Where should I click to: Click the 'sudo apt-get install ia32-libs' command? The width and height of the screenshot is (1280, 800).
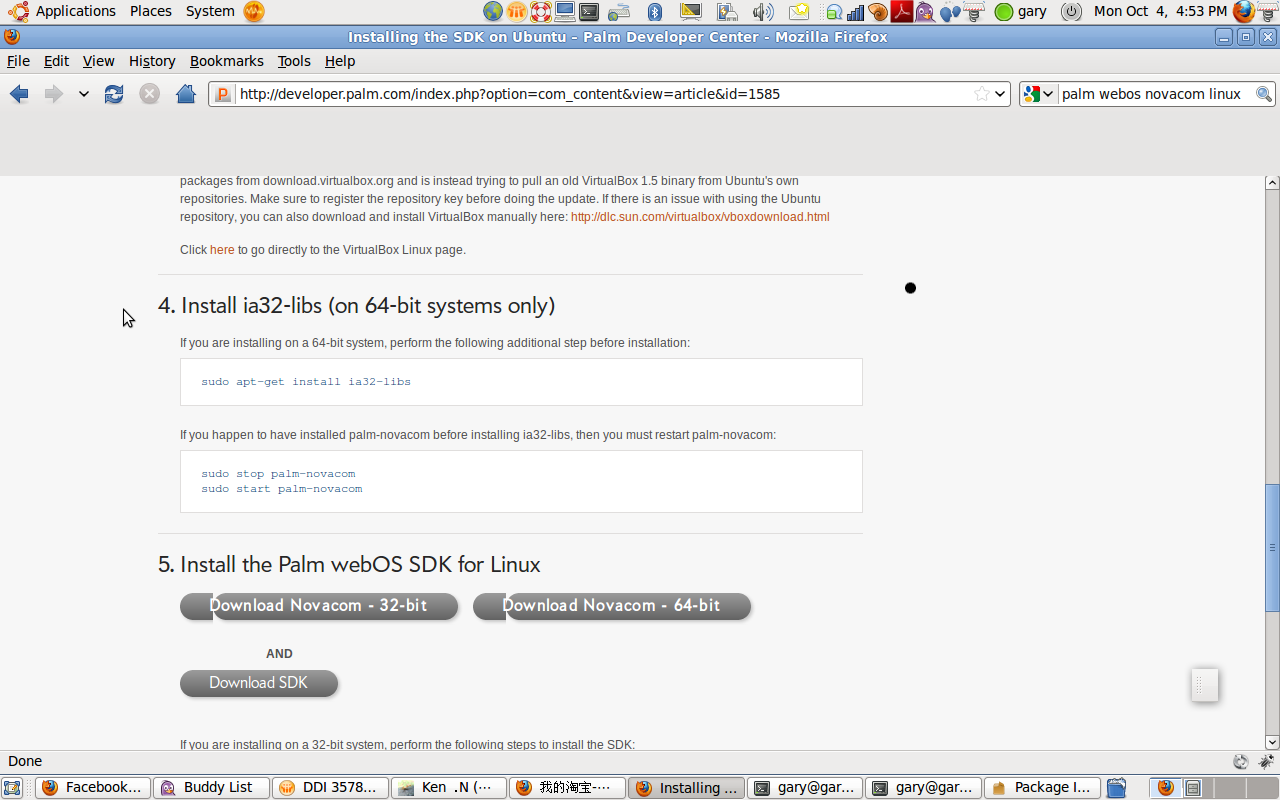tap(306, 382)
